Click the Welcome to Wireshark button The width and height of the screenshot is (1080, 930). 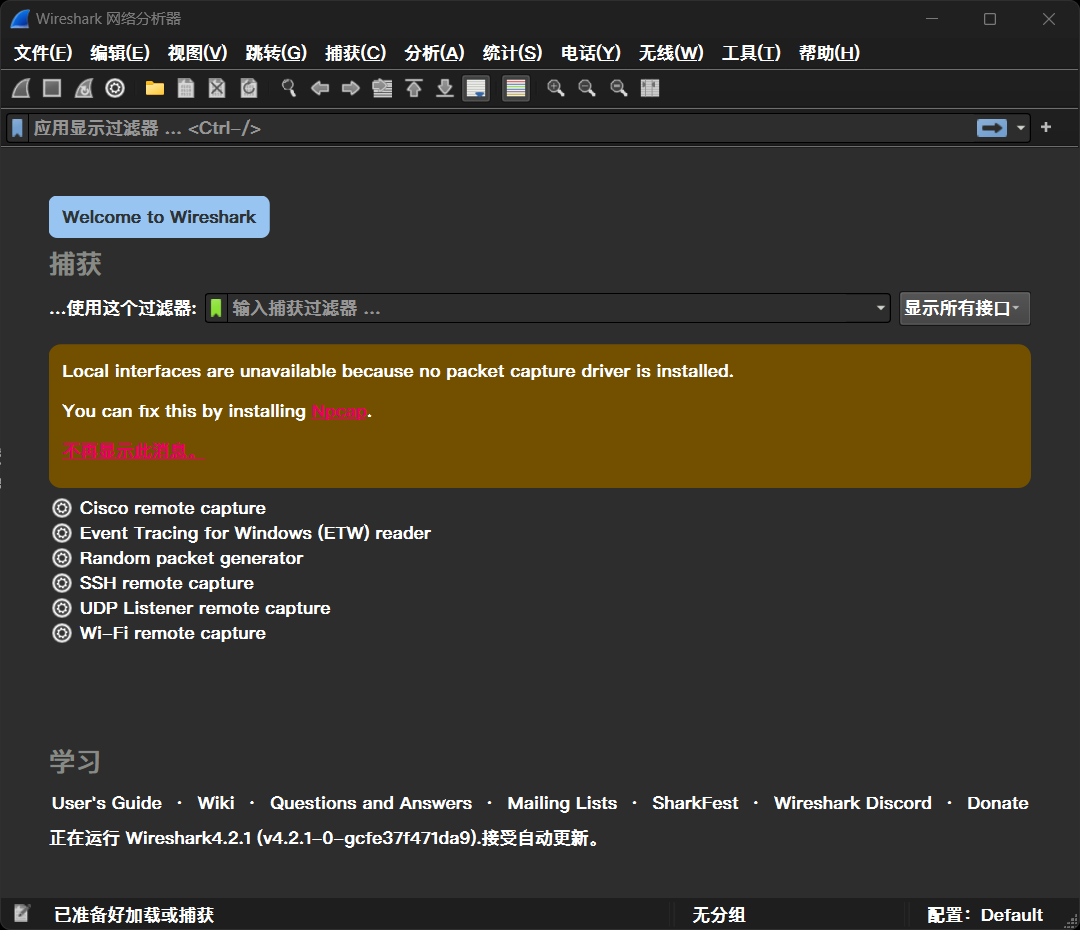(x=159, y=217)
